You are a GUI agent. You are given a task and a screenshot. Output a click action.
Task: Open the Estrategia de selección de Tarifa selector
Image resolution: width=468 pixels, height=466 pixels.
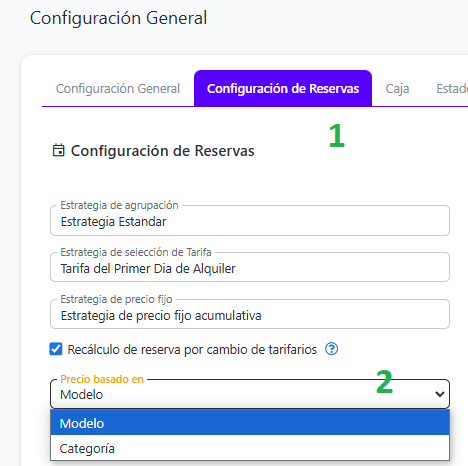pyautogui.click(x=250, y=267)
